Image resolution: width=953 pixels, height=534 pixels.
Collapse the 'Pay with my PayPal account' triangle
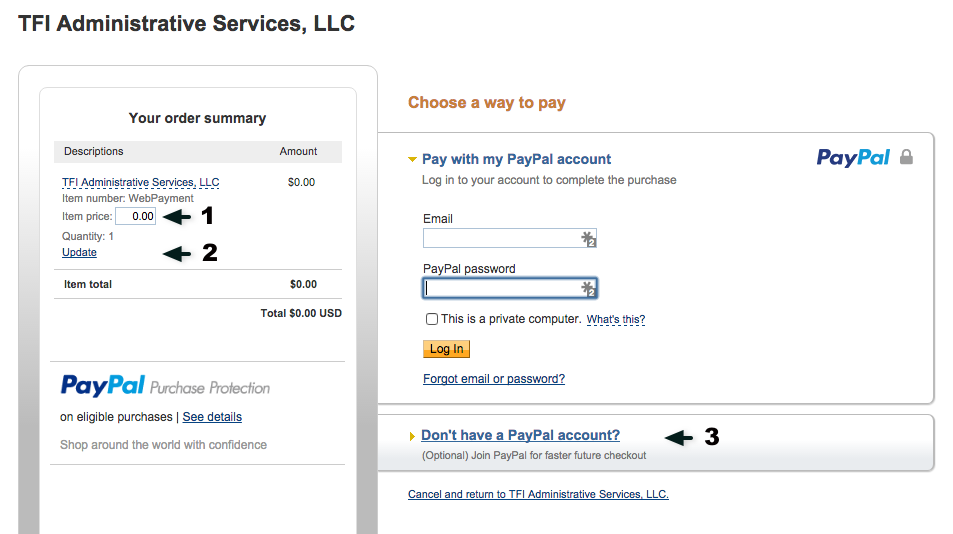[x=412, y=159]
